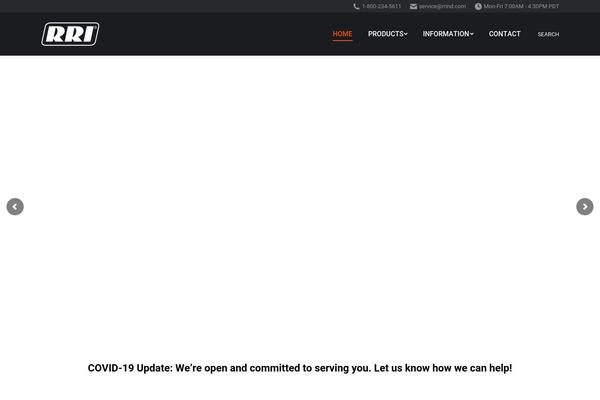This screenshot has width=600, height=400.
Task: Show the previous slide with the left arrow
Action: (15, 207)
